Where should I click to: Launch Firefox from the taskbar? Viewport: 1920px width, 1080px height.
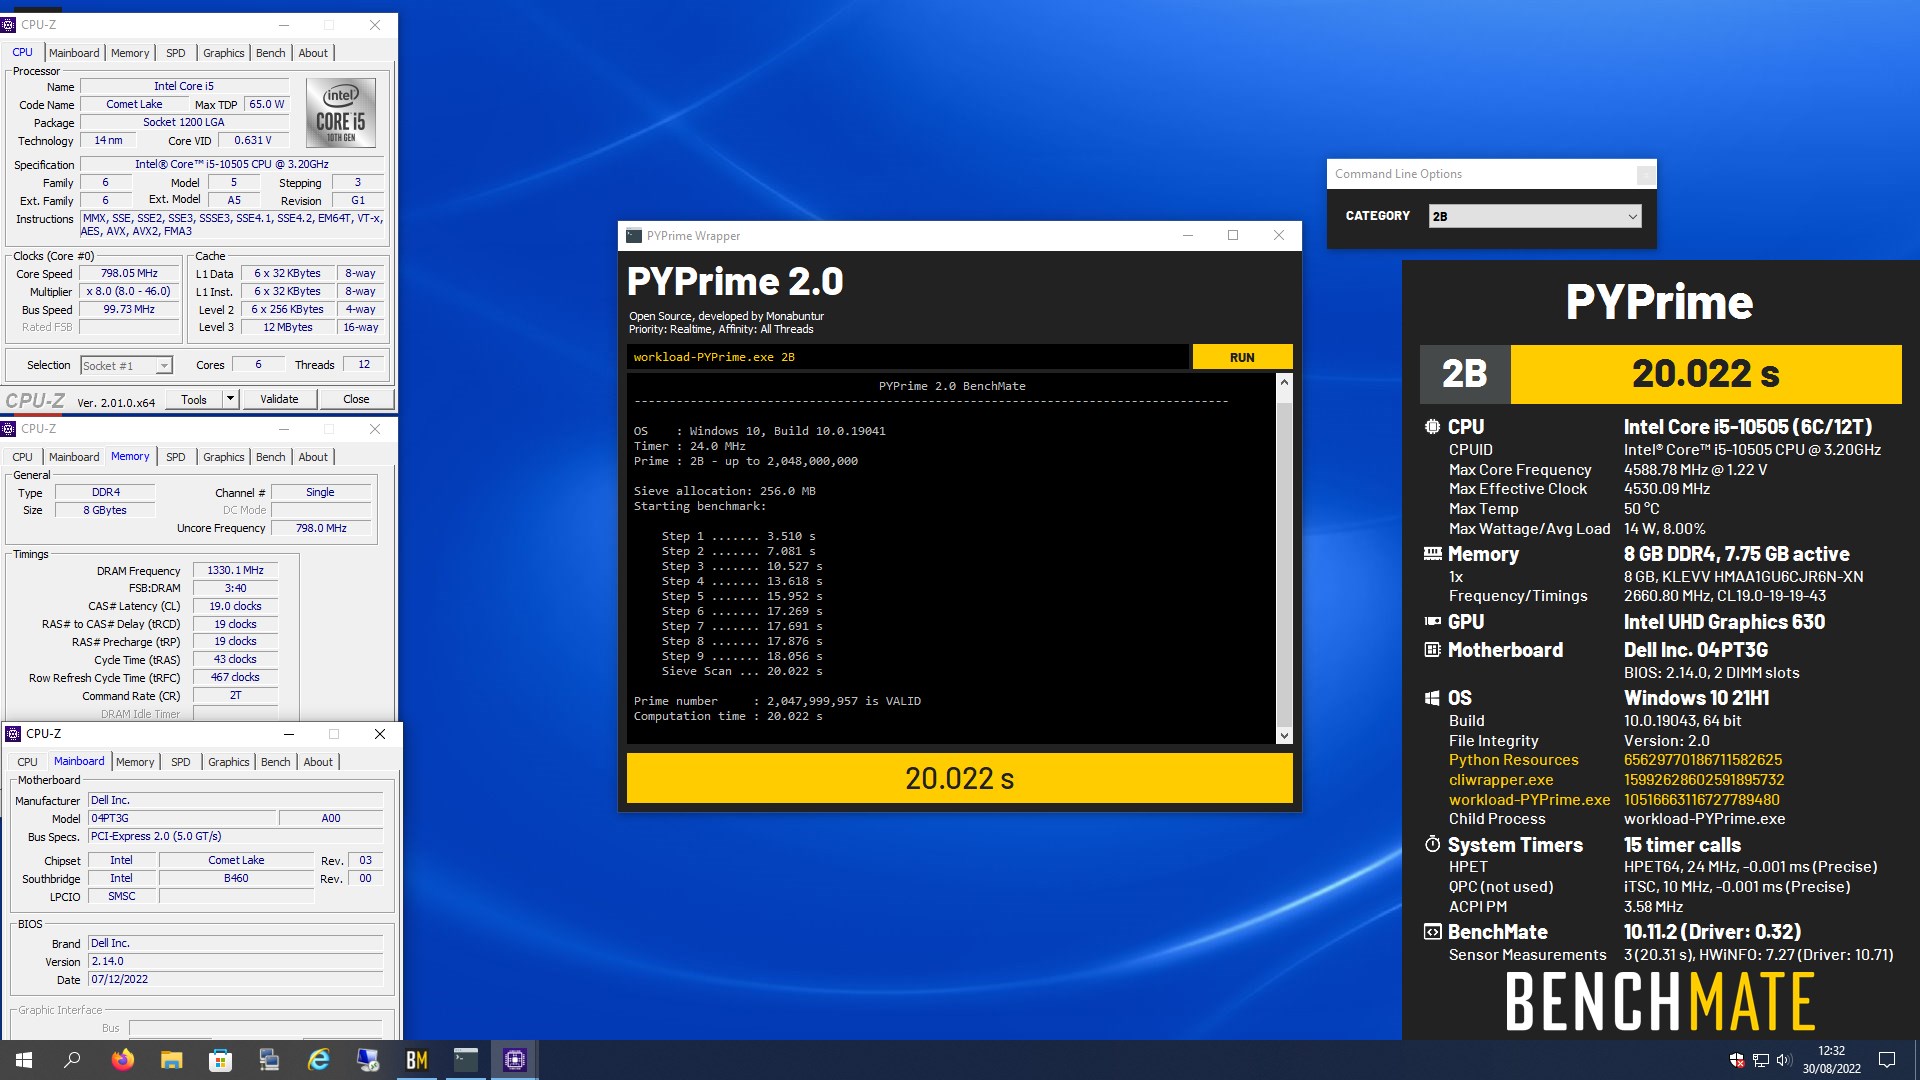(123, 1060)
